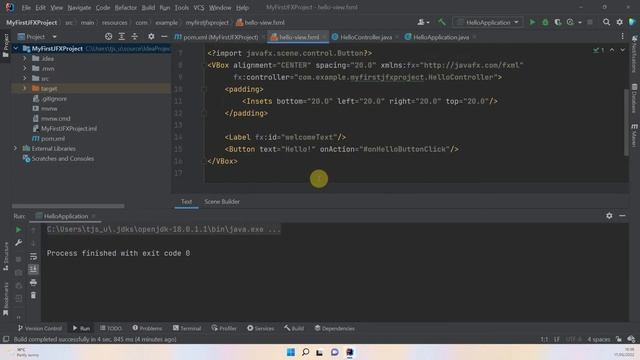
Task: Open the Notifications side panel
Action: [635, 54]
